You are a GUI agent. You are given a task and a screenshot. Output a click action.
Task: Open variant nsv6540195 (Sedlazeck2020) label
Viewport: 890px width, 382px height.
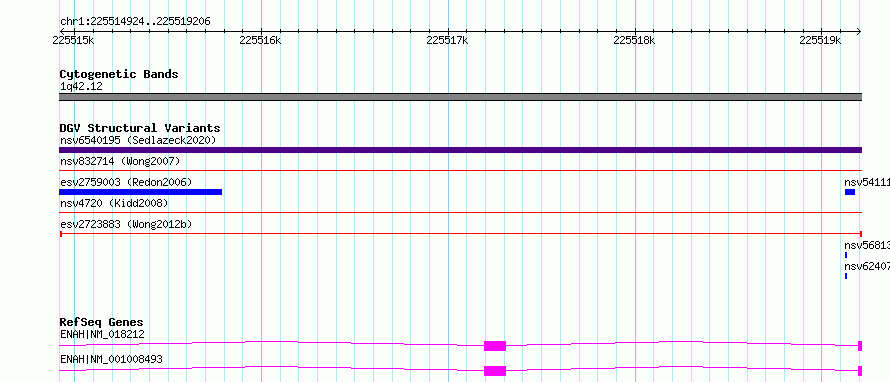[138, 140]
